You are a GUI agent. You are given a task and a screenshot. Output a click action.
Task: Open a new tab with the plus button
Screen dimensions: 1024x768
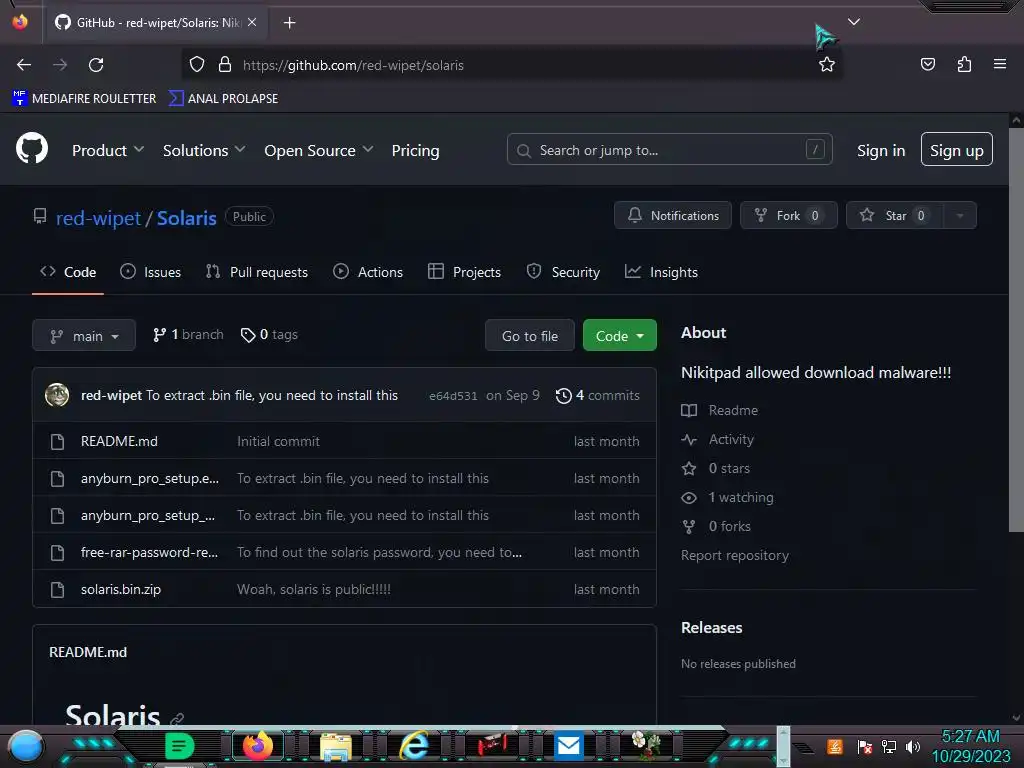point(289,23)
